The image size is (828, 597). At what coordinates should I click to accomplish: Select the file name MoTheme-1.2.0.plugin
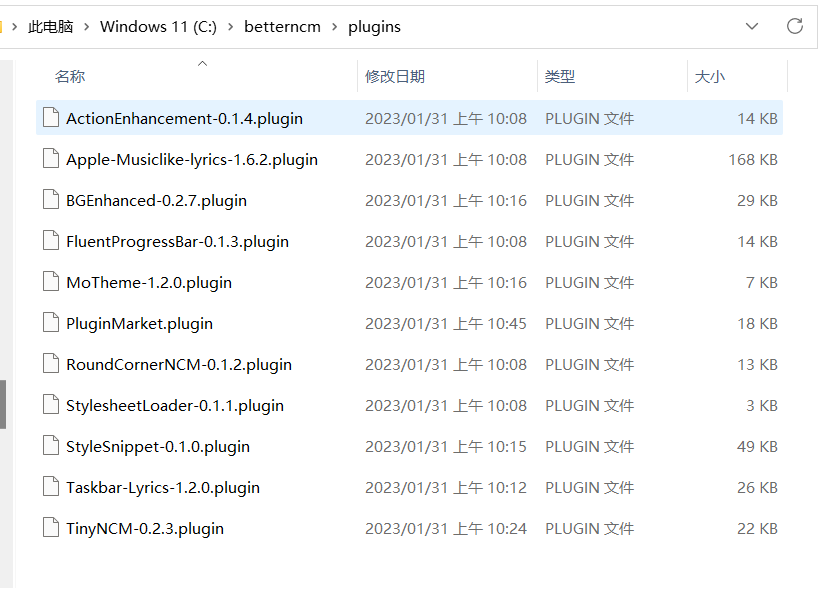pos(149,282)
